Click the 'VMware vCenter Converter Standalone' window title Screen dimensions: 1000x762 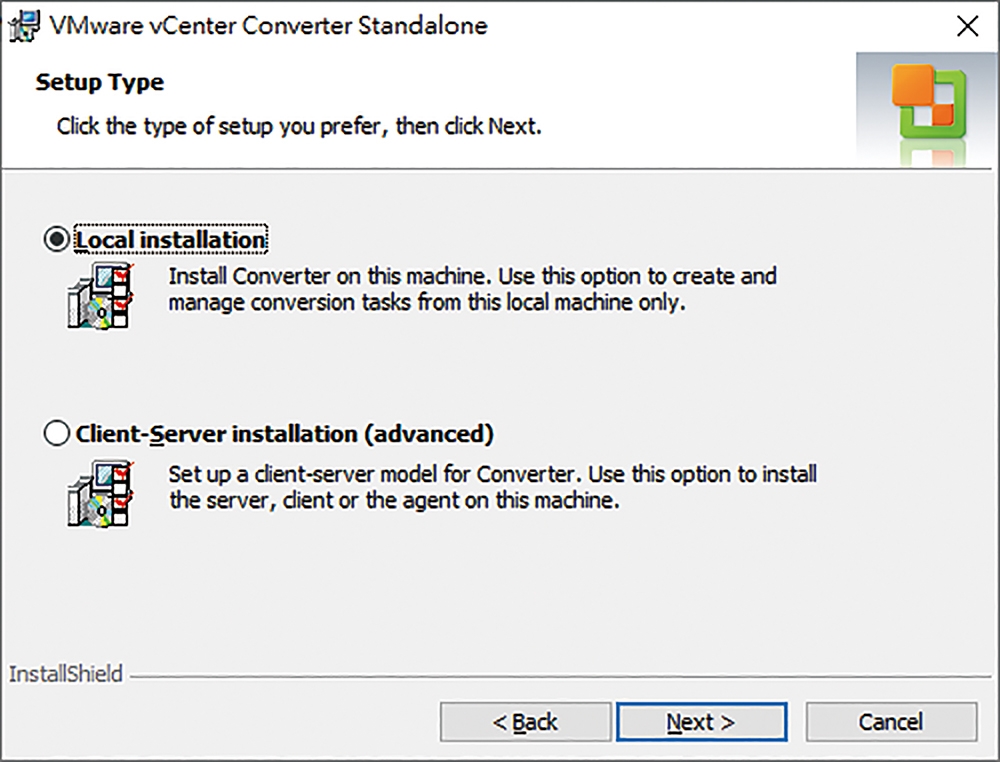point(268,26)
